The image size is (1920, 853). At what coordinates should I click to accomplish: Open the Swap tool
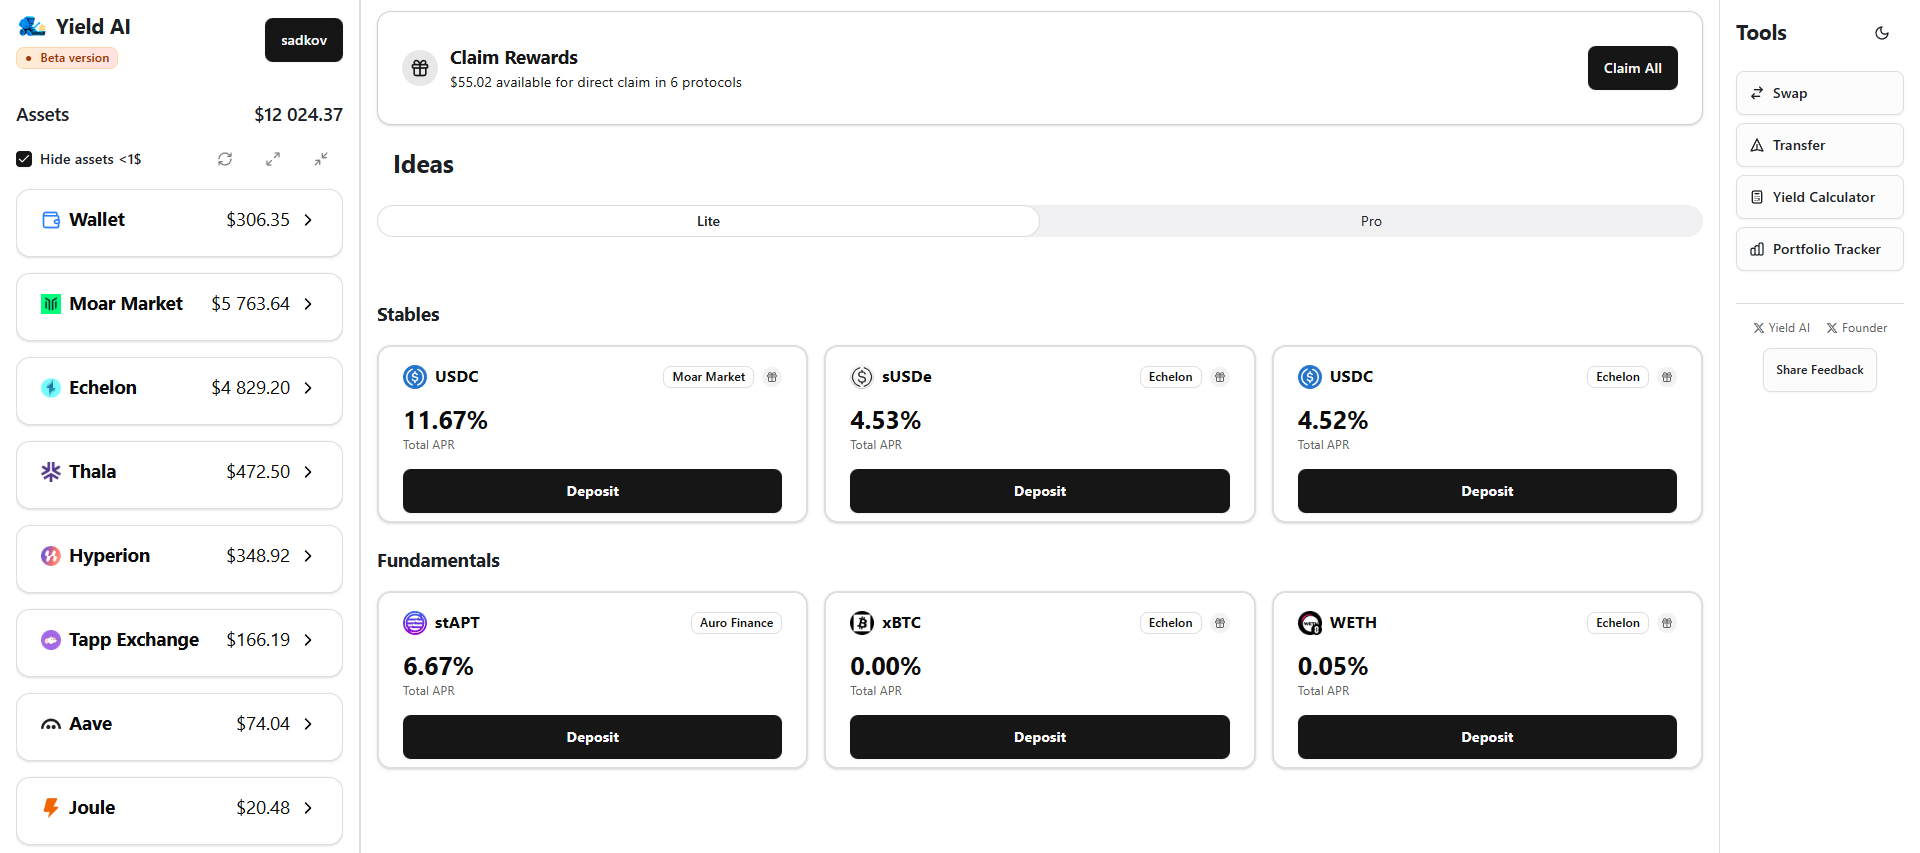(x=1819, y=93)
